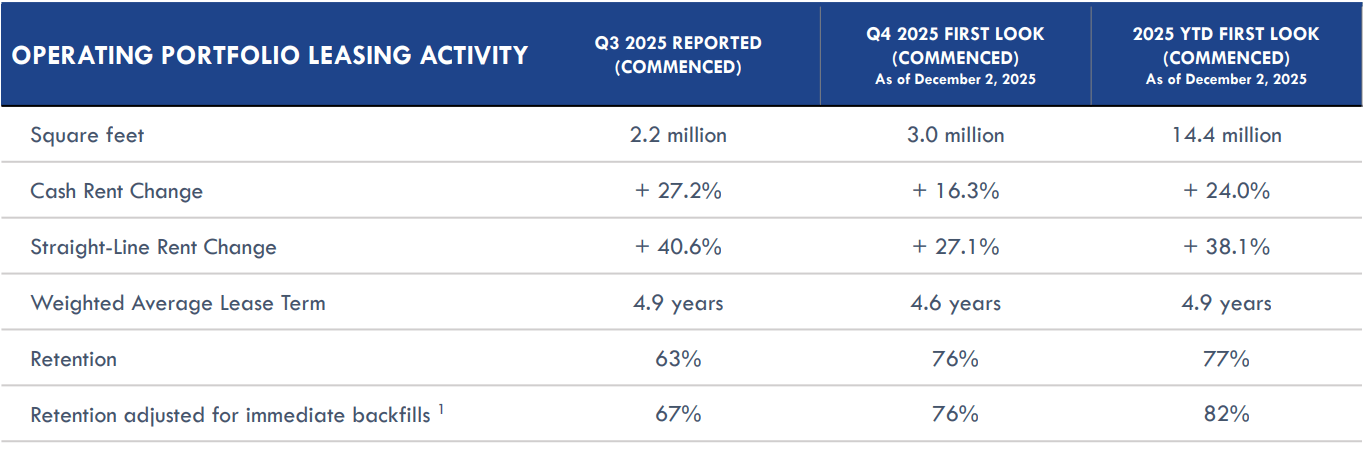This screenshot has width=1363, height=451.
Task: Click the Cash Rent Change row label
Action: pyautogui.click(x=116, y=191)
